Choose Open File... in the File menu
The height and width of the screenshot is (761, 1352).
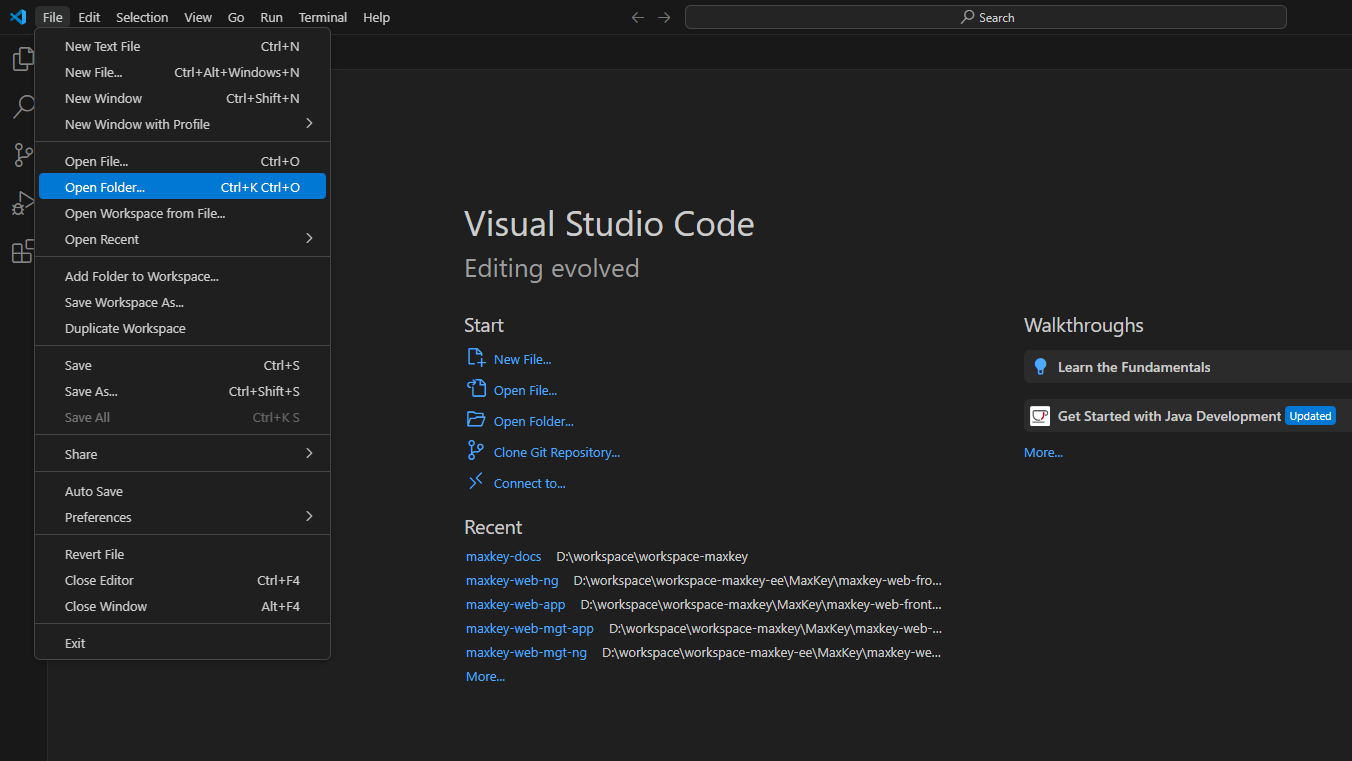point(182,161)
